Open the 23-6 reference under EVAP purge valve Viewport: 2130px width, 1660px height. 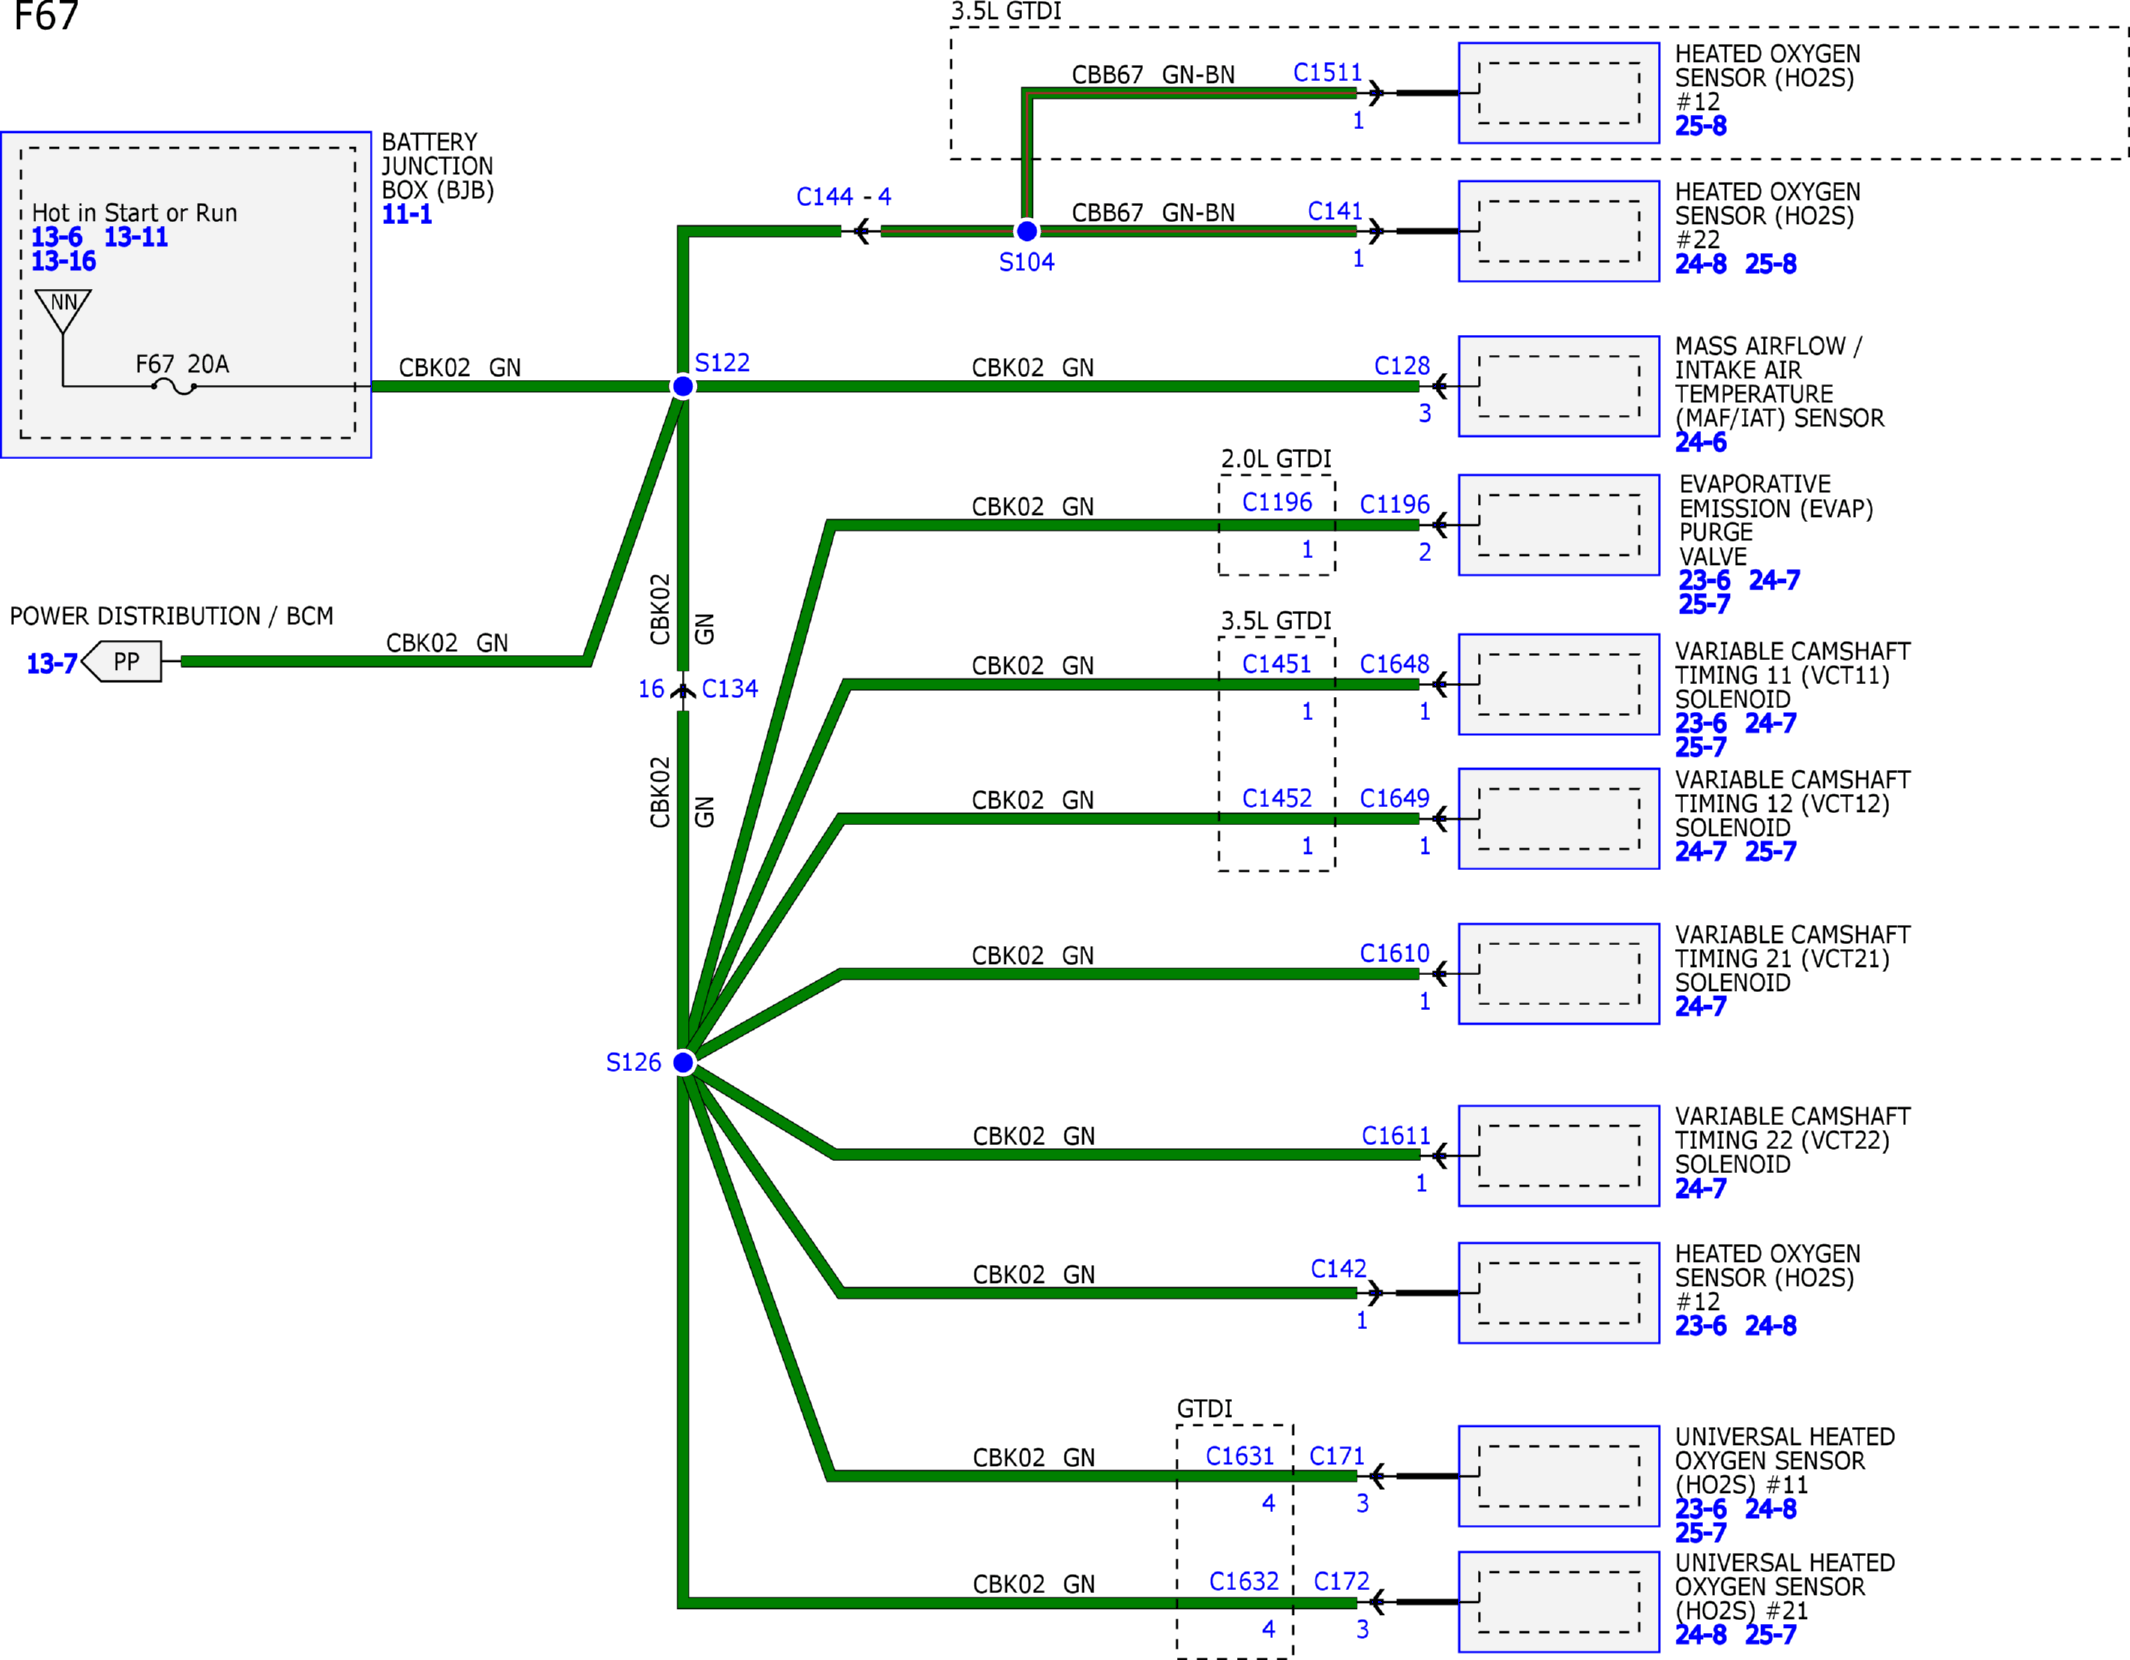[x=1704, y=580]
